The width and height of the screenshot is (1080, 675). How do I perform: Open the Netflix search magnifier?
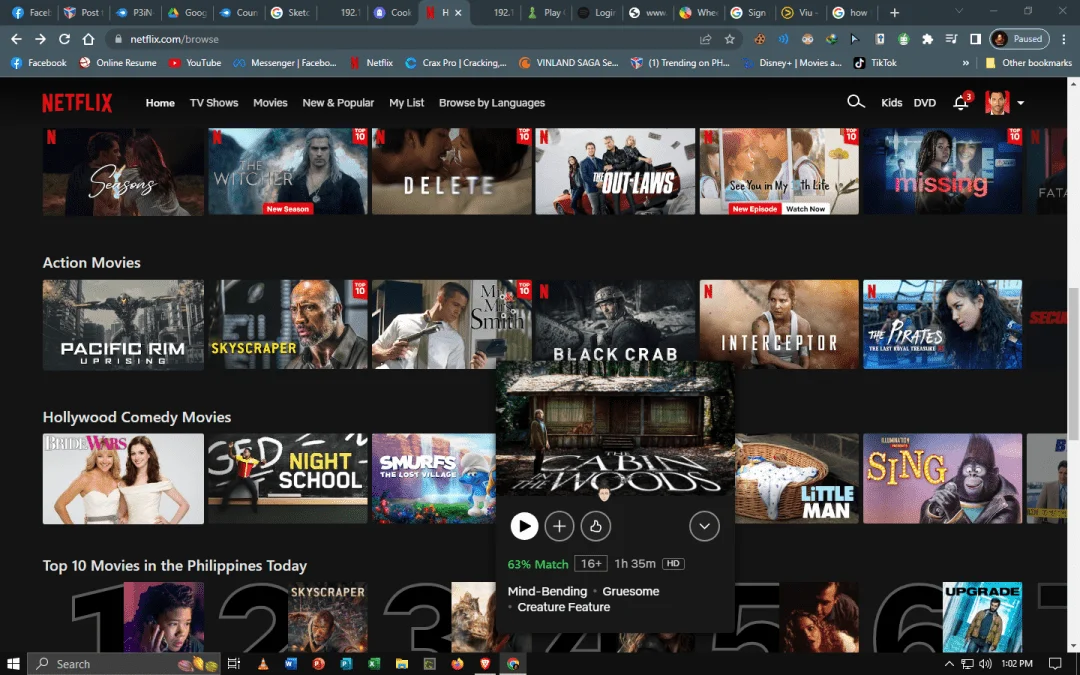(x=855, y=102)
